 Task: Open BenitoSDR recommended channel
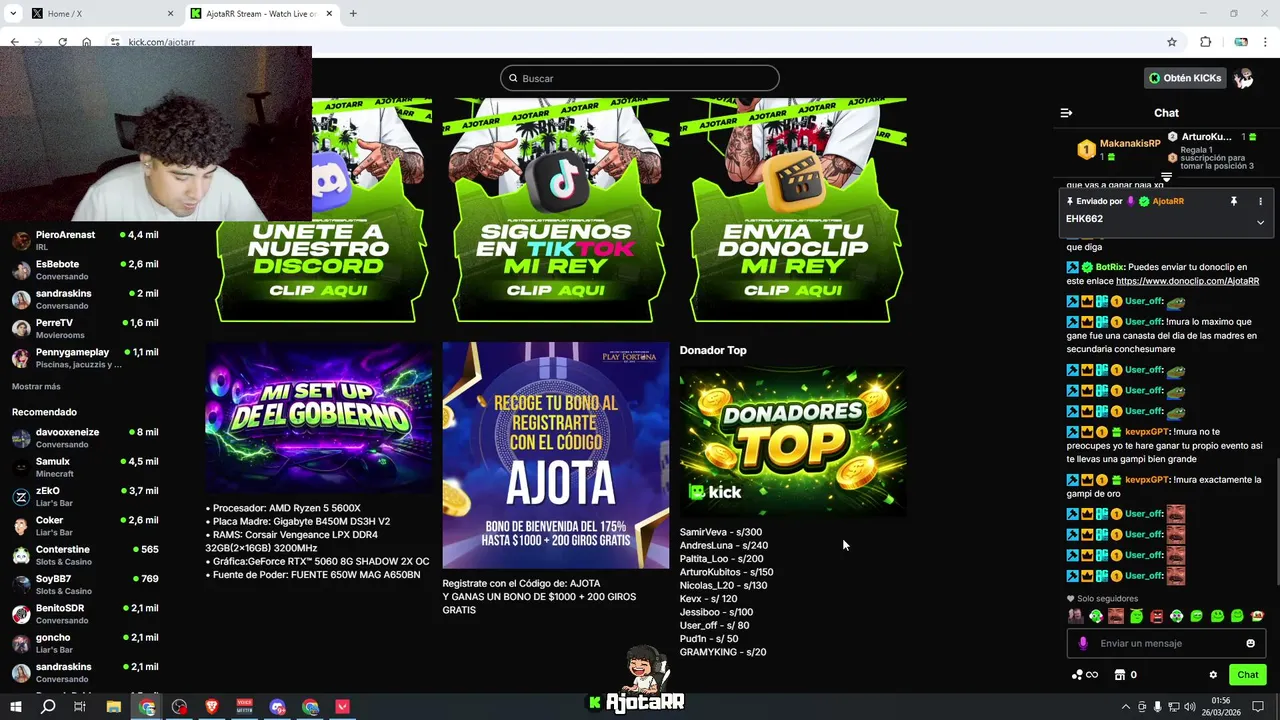pyautogui.click(x=86, y=614)
